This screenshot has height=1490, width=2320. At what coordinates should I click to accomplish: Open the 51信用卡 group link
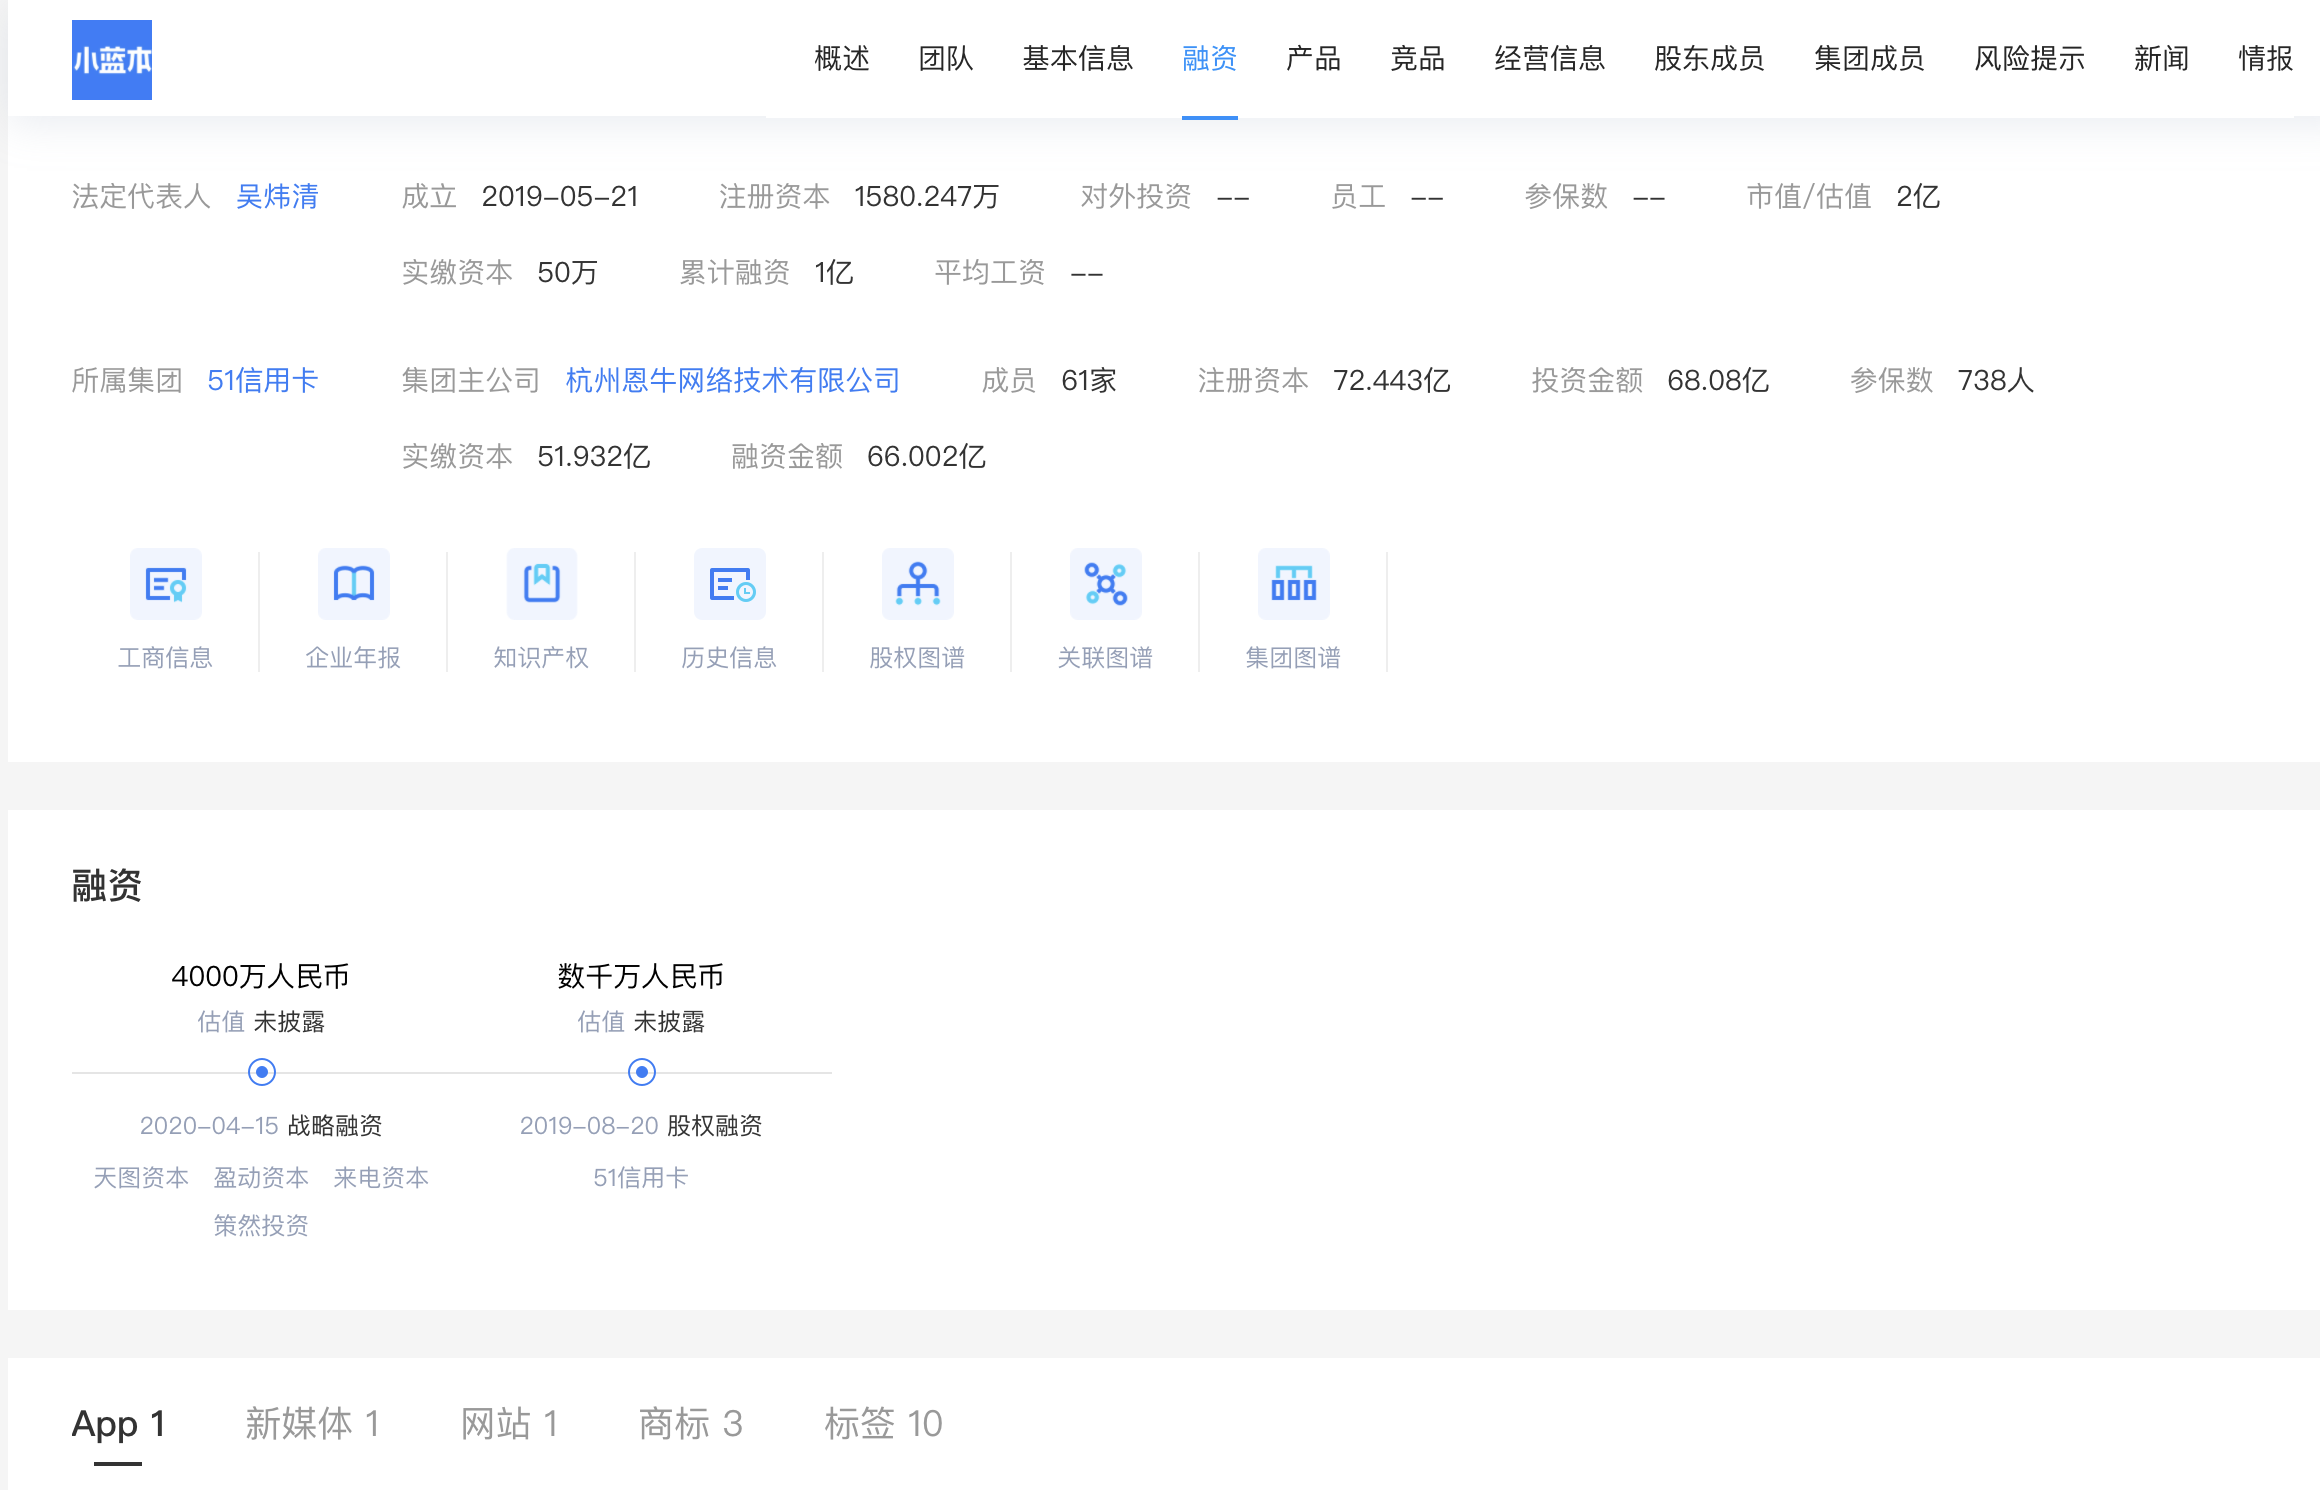pos(262,380)
